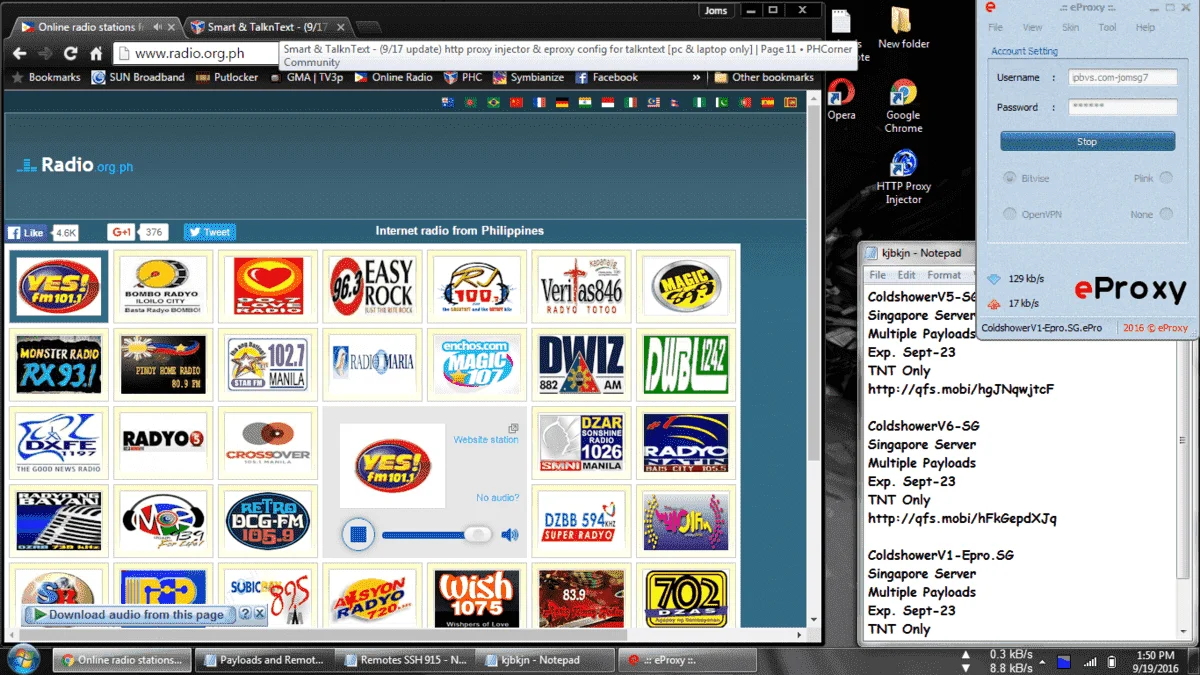
Task: Select the Indonesia flag language icon
Action: [x=607, y=102]
